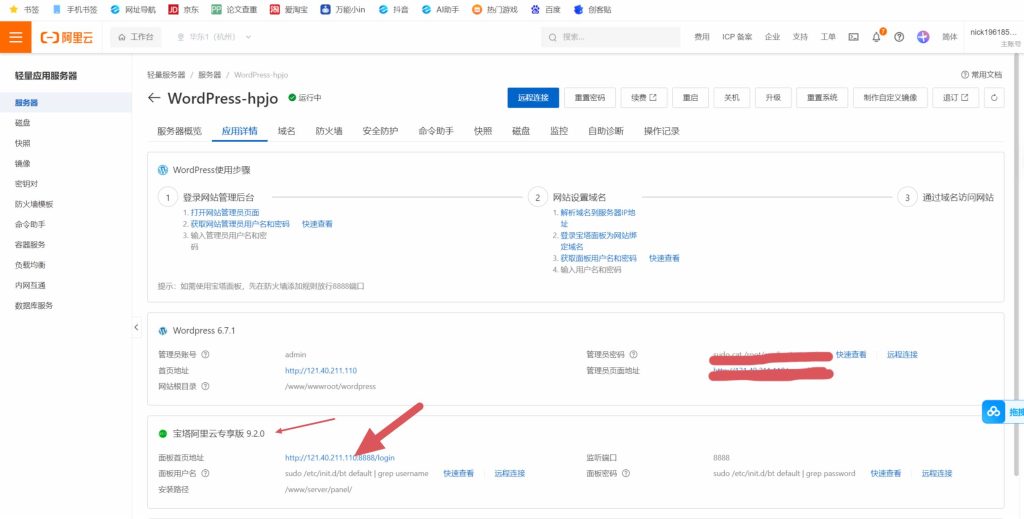Expand the 华东1（杭州） region dropdown

(214, 37)
